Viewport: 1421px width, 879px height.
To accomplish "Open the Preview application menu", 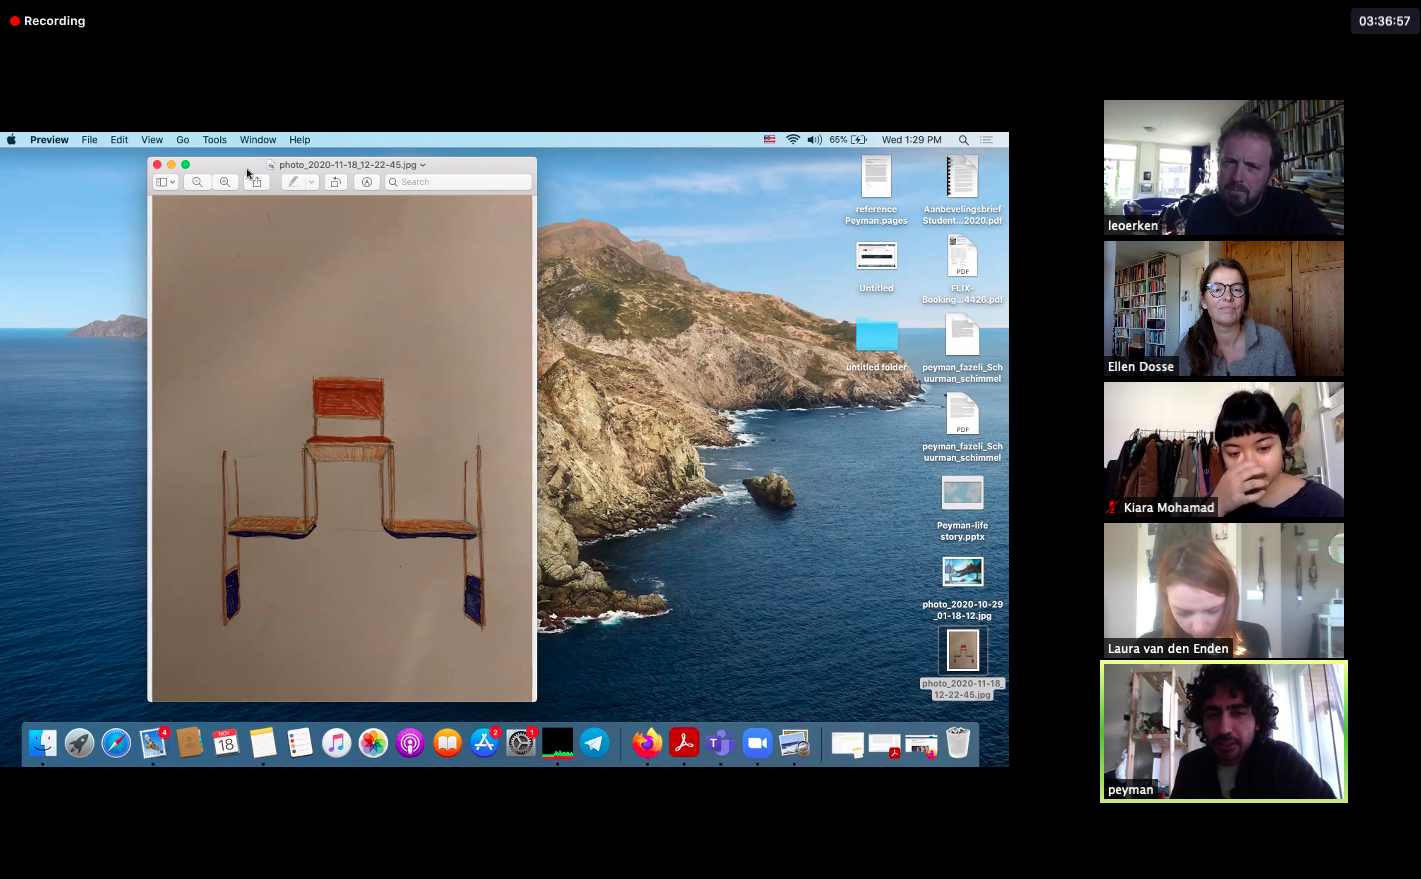I will 49,140.
